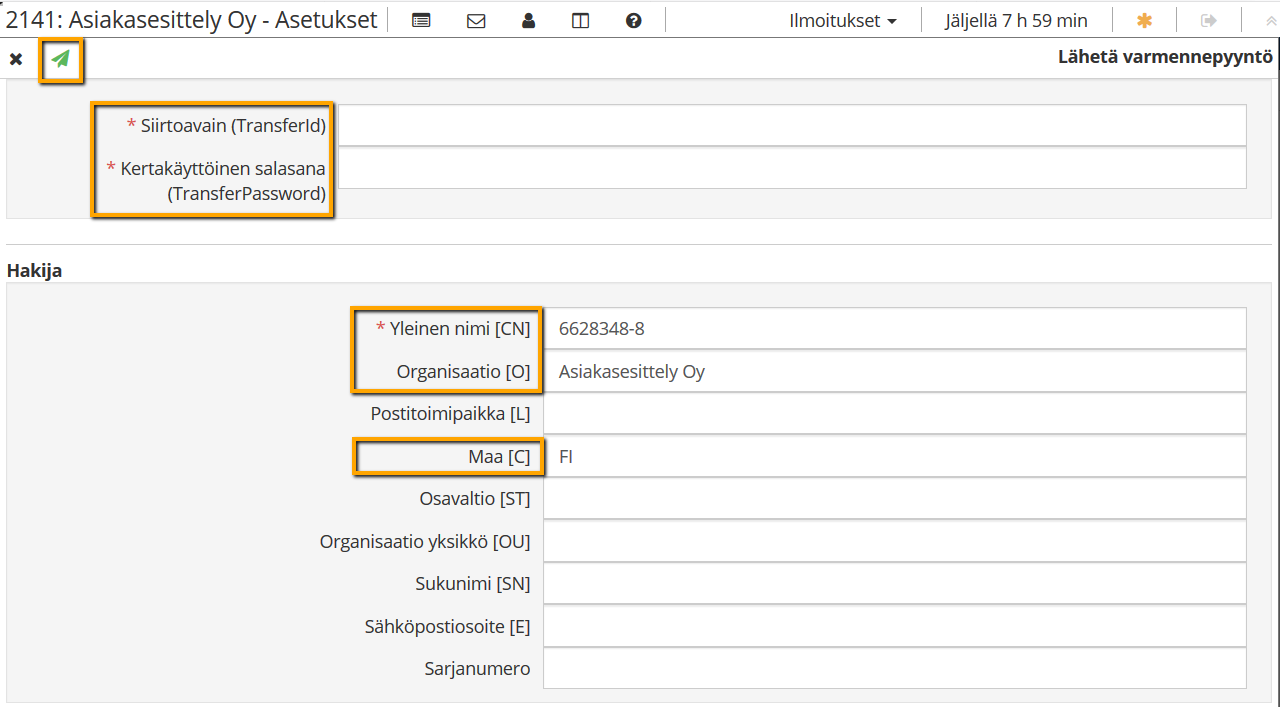Click the green paper plane send icon
The image size is (1280, 707).
coord(61,59)
